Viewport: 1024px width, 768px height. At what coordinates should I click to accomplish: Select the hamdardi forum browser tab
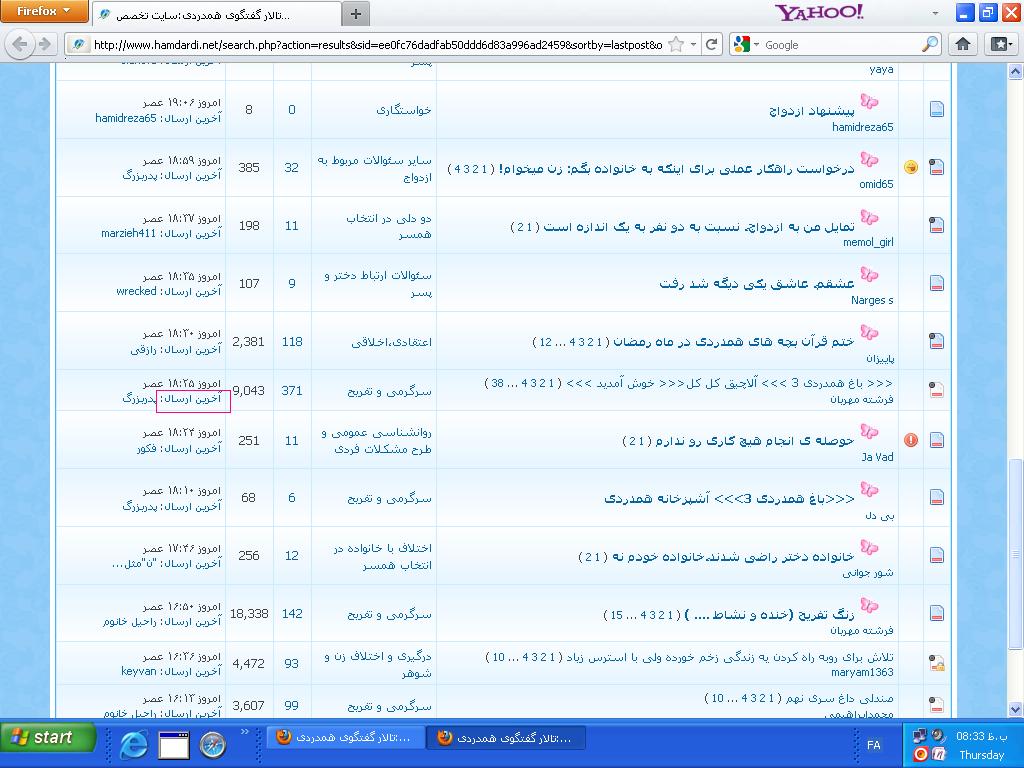217,14
